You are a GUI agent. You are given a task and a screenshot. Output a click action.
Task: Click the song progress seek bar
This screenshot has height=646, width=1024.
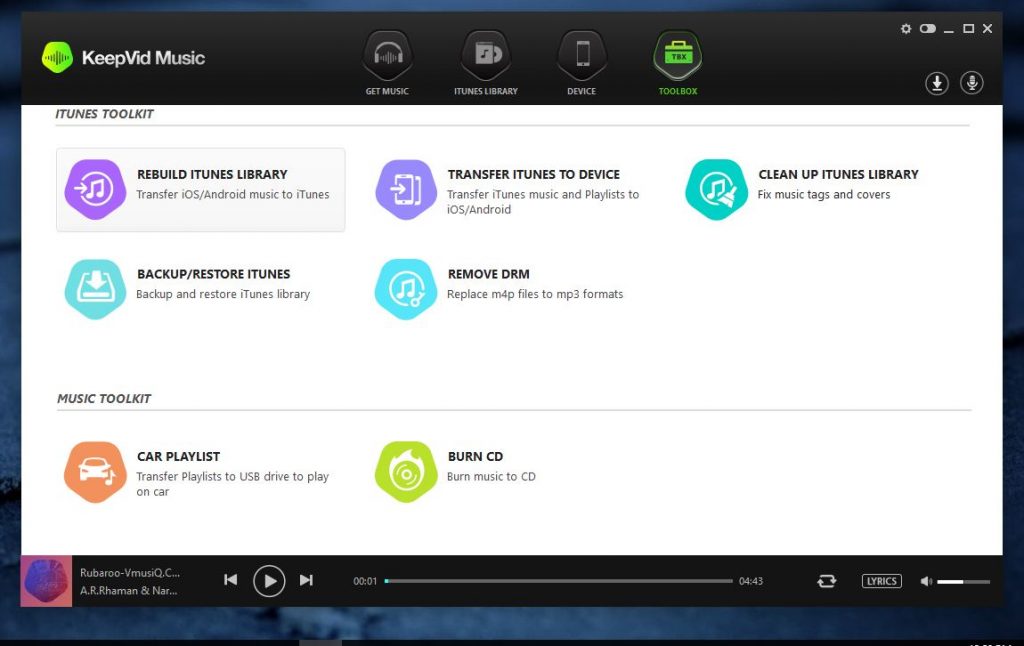click(x=559, y=581)
